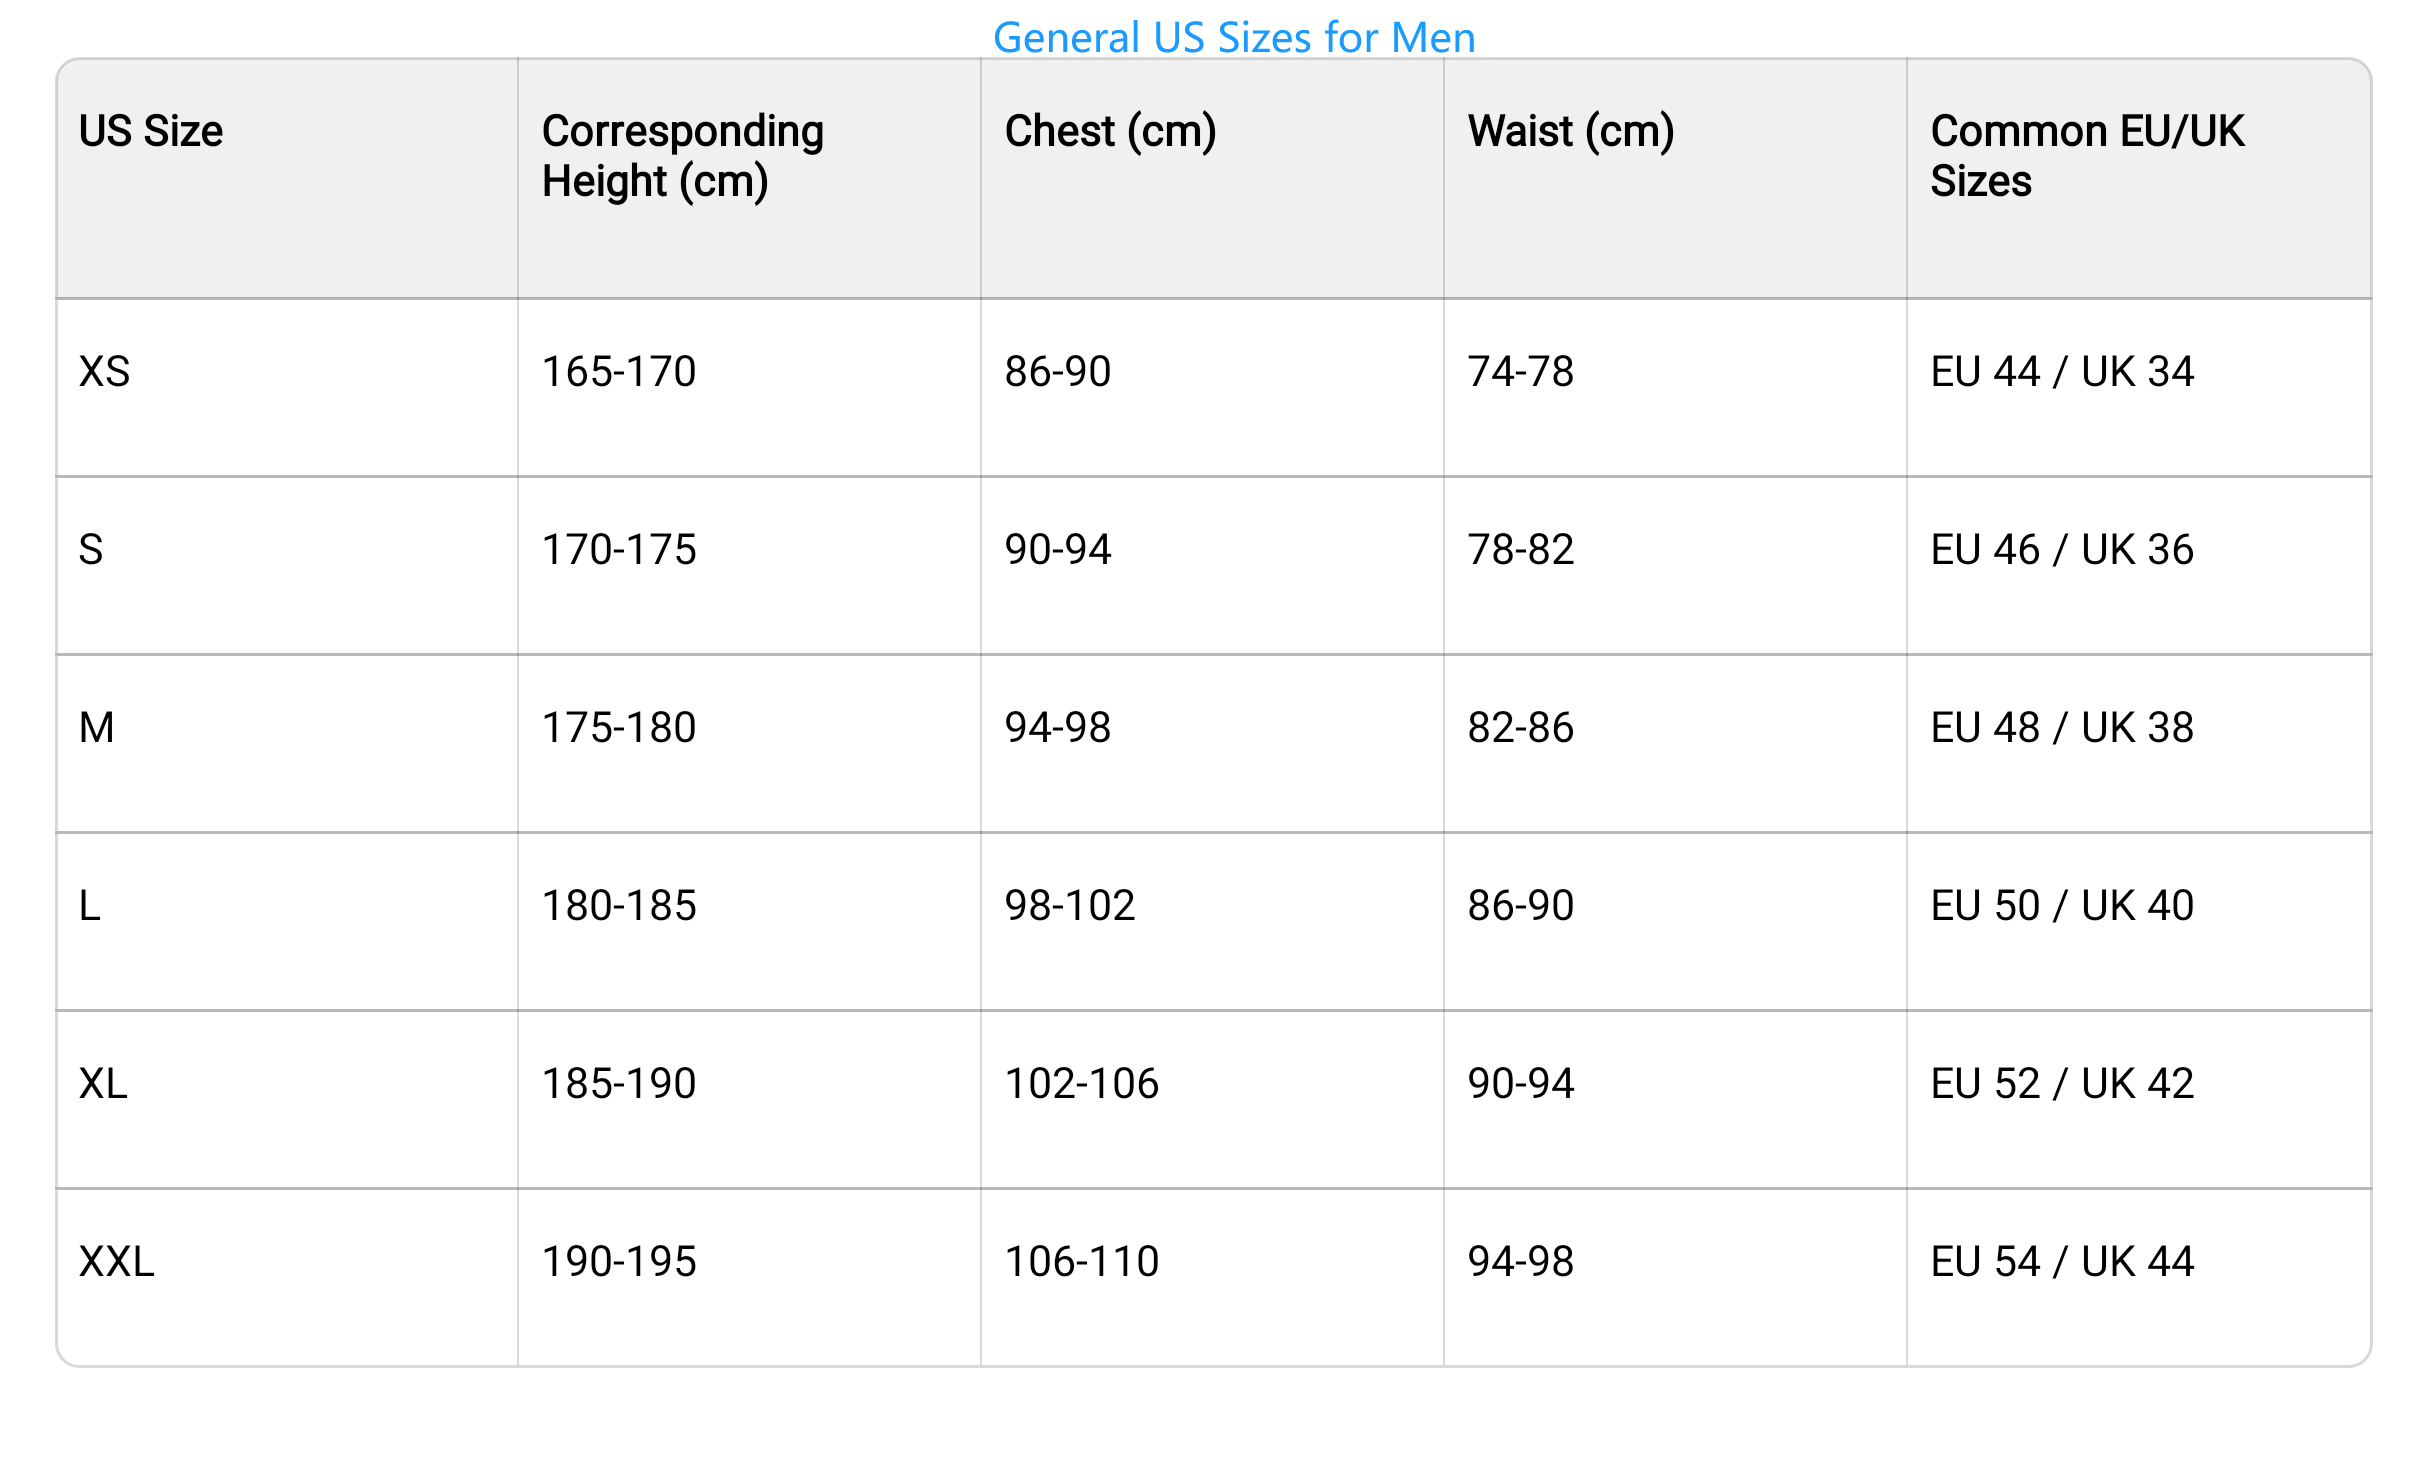The width and height of the screenshot is (2428, 1461).
Task: Select chest cell 102-106 in XL row
Action: (1212, 1100)
